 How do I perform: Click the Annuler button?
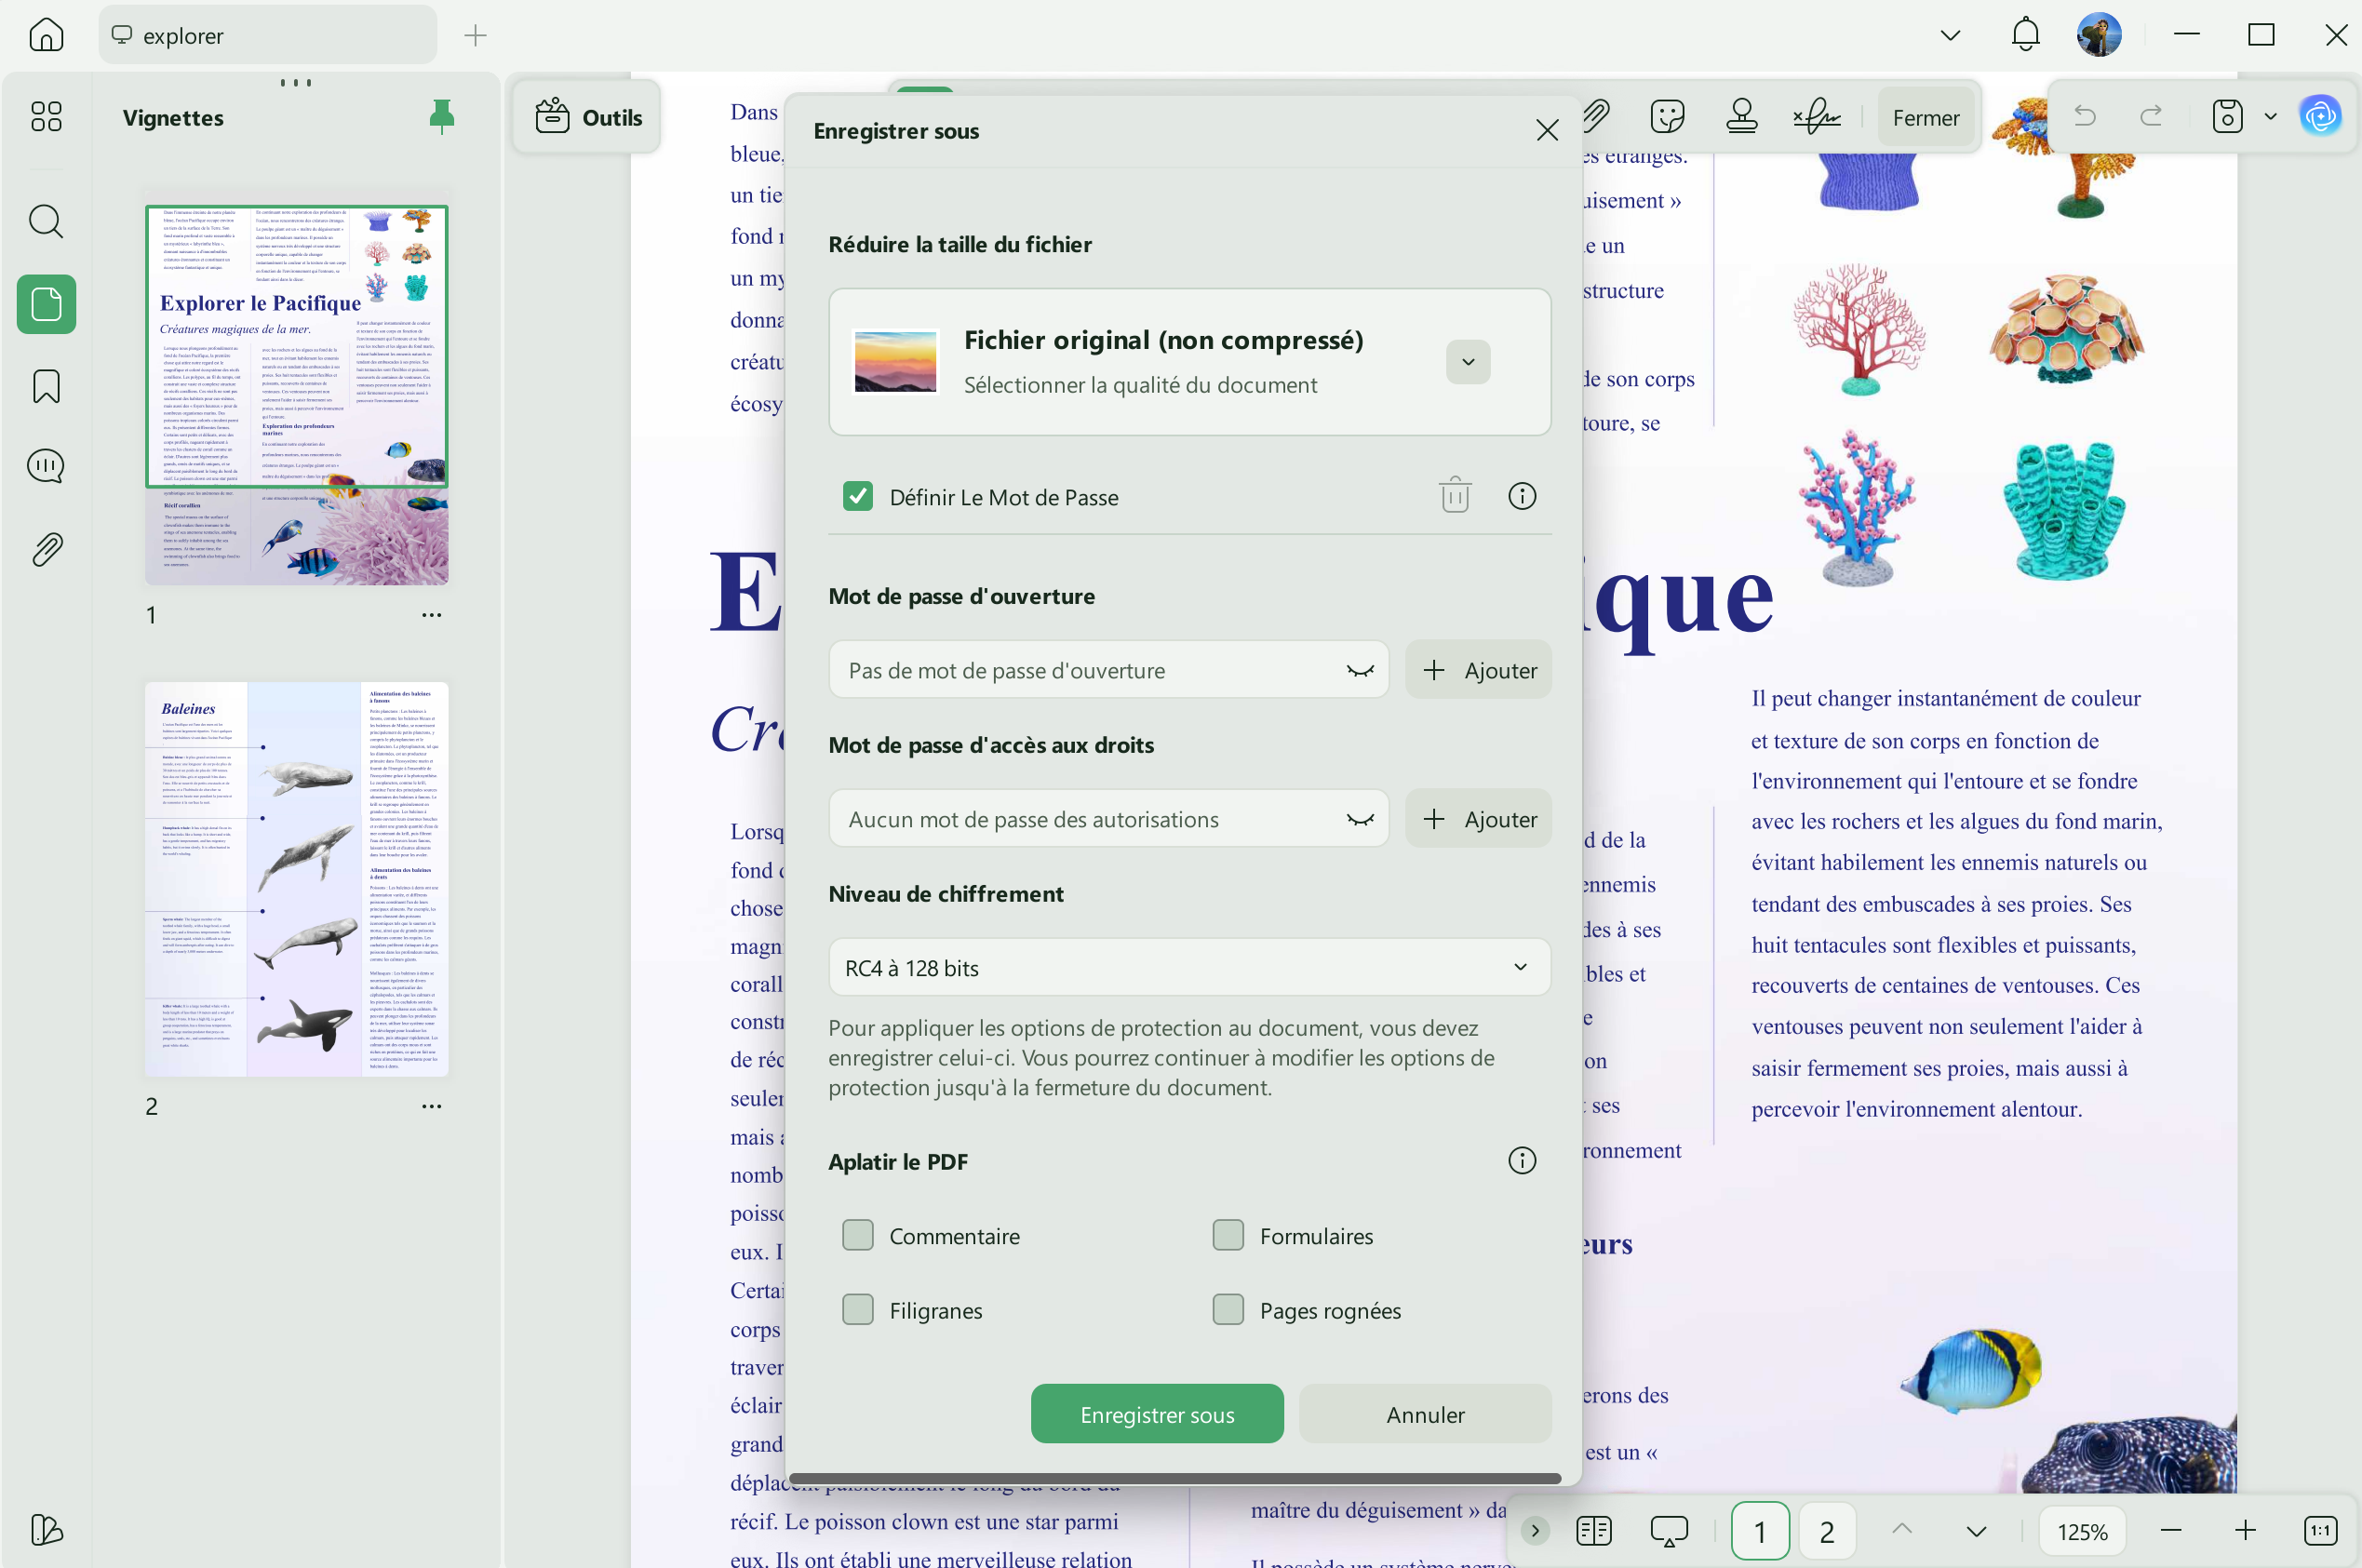pyautogui.click(x=1425, y=1414)
